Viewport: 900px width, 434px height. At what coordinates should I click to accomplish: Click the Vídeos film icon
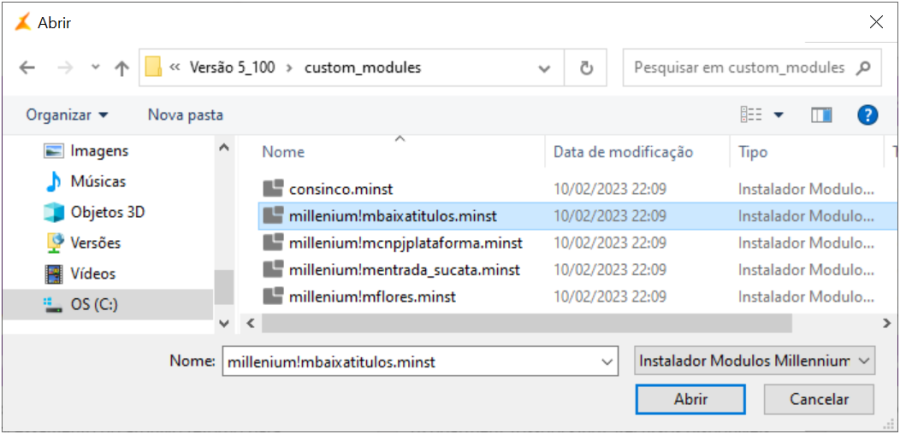coord(53,274)
